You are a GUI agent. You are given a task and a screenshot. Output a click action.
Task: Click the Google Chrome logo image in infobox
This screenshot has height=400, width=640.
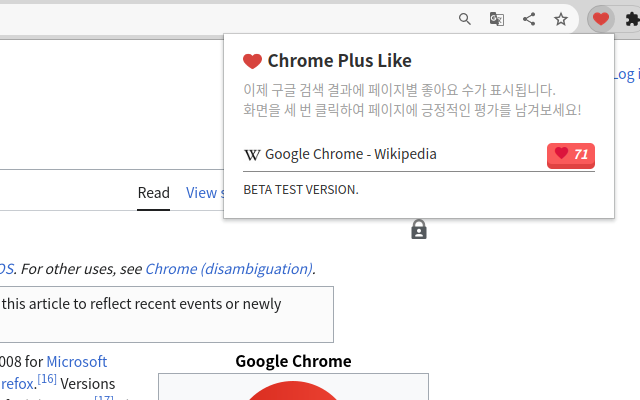[293, 390]
